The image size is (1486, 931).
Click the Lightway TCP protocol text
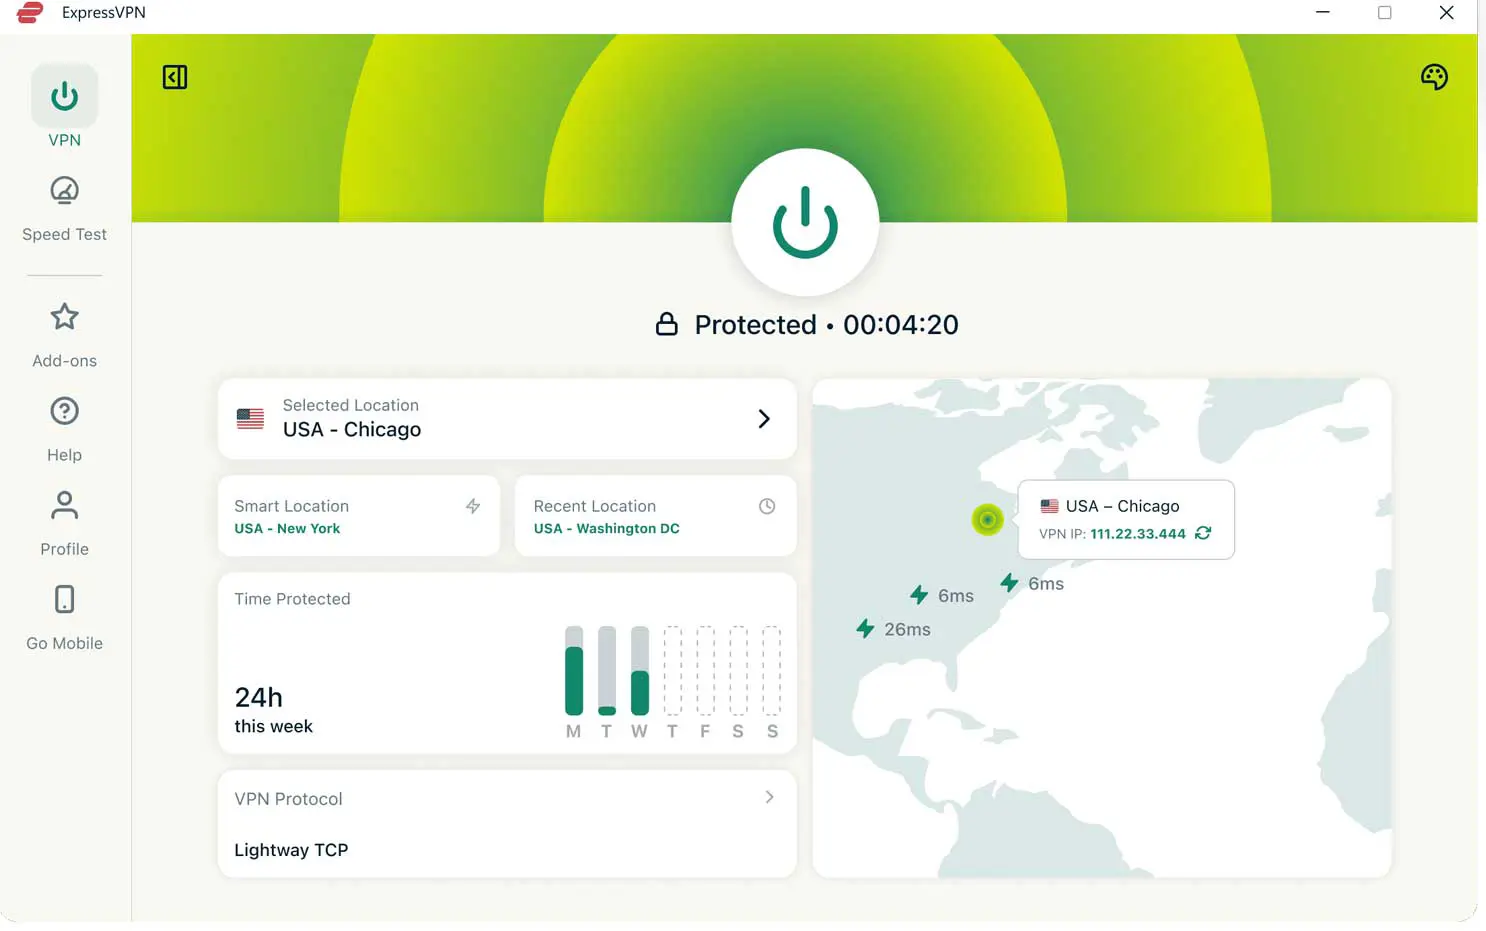(x=291, y=850)
